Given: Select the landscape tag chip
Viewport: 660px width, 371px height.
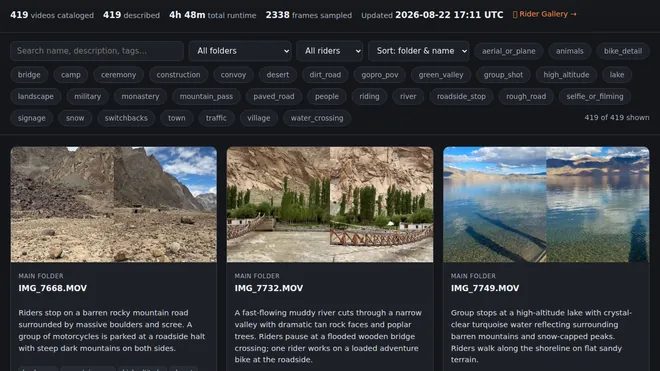Looking at the screenshot, I should [35, 96].
